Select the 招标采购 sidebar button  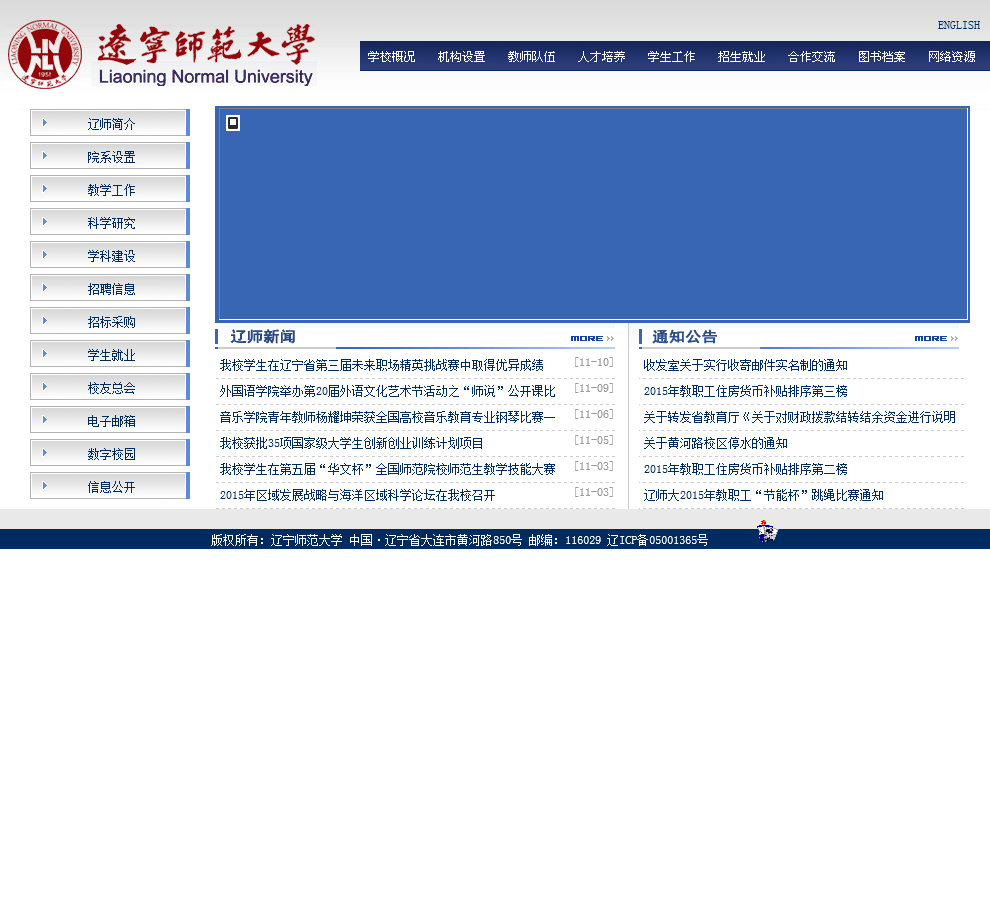click(110, 321)
